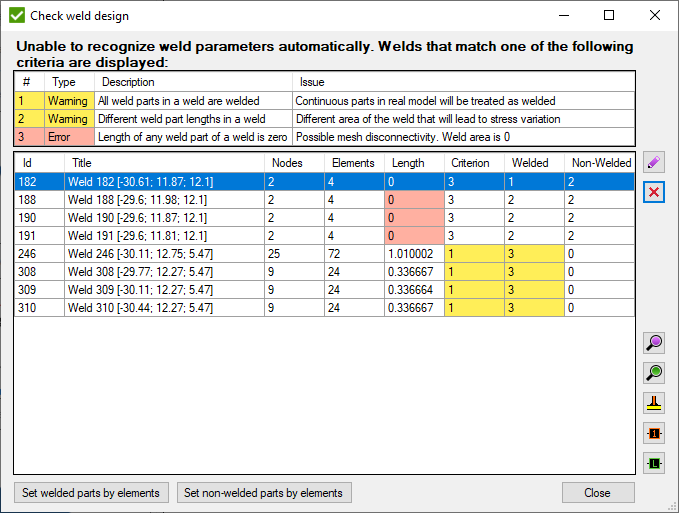Click the red X delete icon
679x513 pixels.
click(x=654, y=191)
